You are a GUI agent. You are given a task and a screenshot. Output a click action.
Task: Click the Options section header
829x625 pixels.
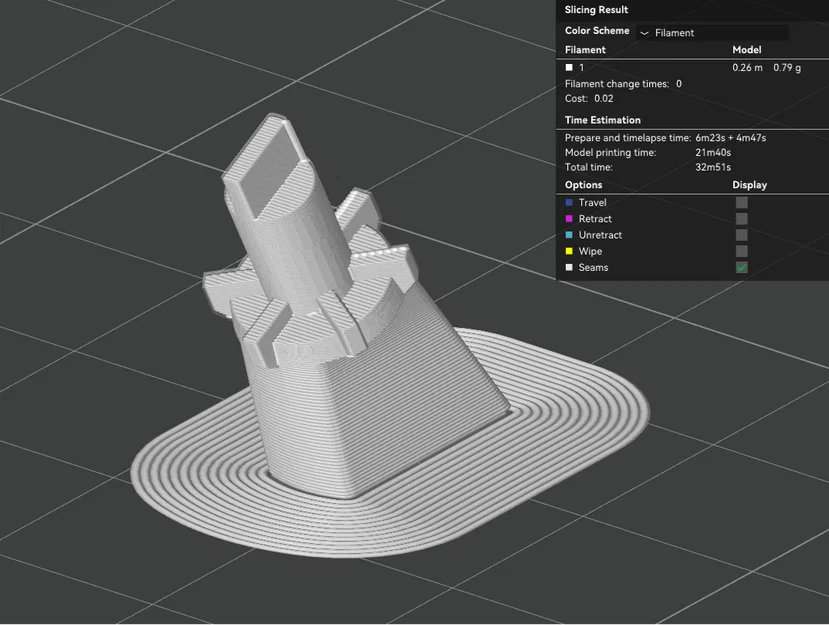pyautogui.click(x=583, y=185)
